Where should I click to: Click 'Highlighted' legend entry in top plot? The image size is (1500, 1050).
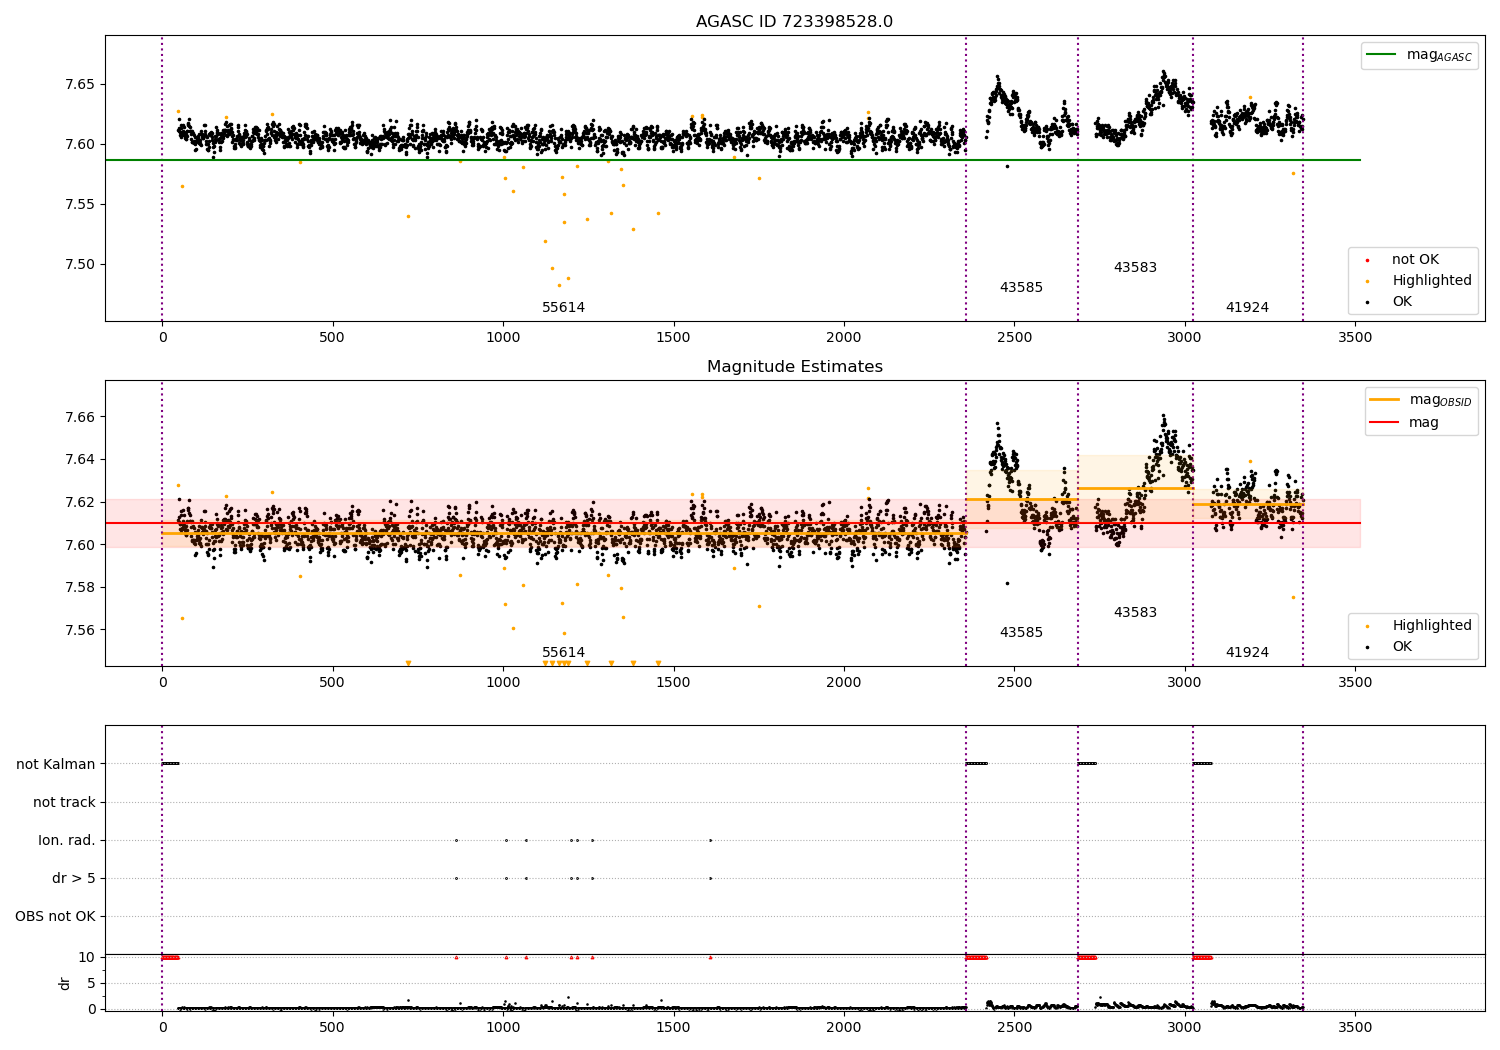tap(1431, 281)
